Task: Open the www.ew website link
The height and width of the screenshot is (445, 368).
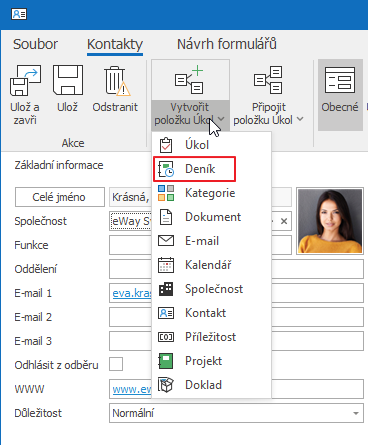Action: [x=132, y=389]
